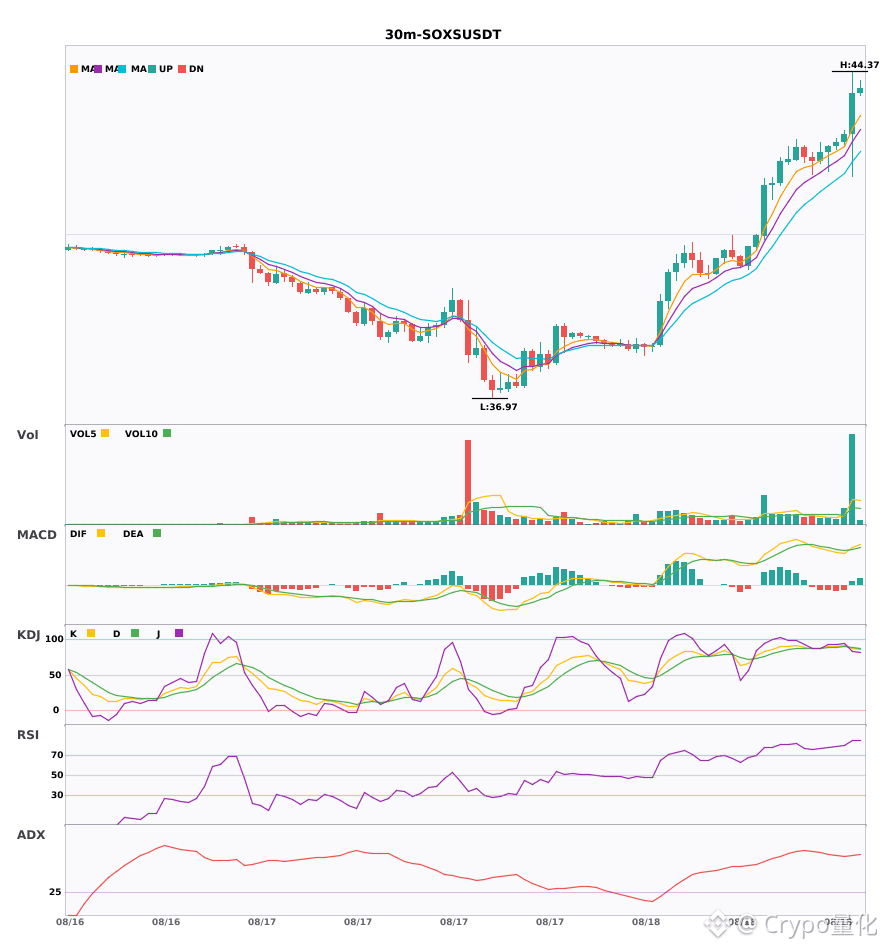Click the H:44.37 high price label

859,65
